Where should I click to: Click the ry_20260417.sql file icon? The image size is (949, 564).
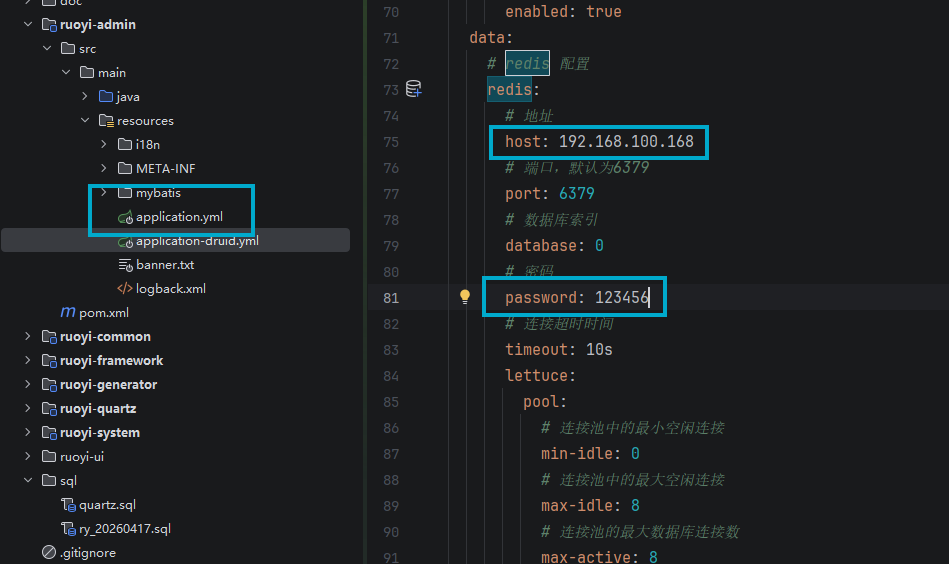click(x=68, y=528)
